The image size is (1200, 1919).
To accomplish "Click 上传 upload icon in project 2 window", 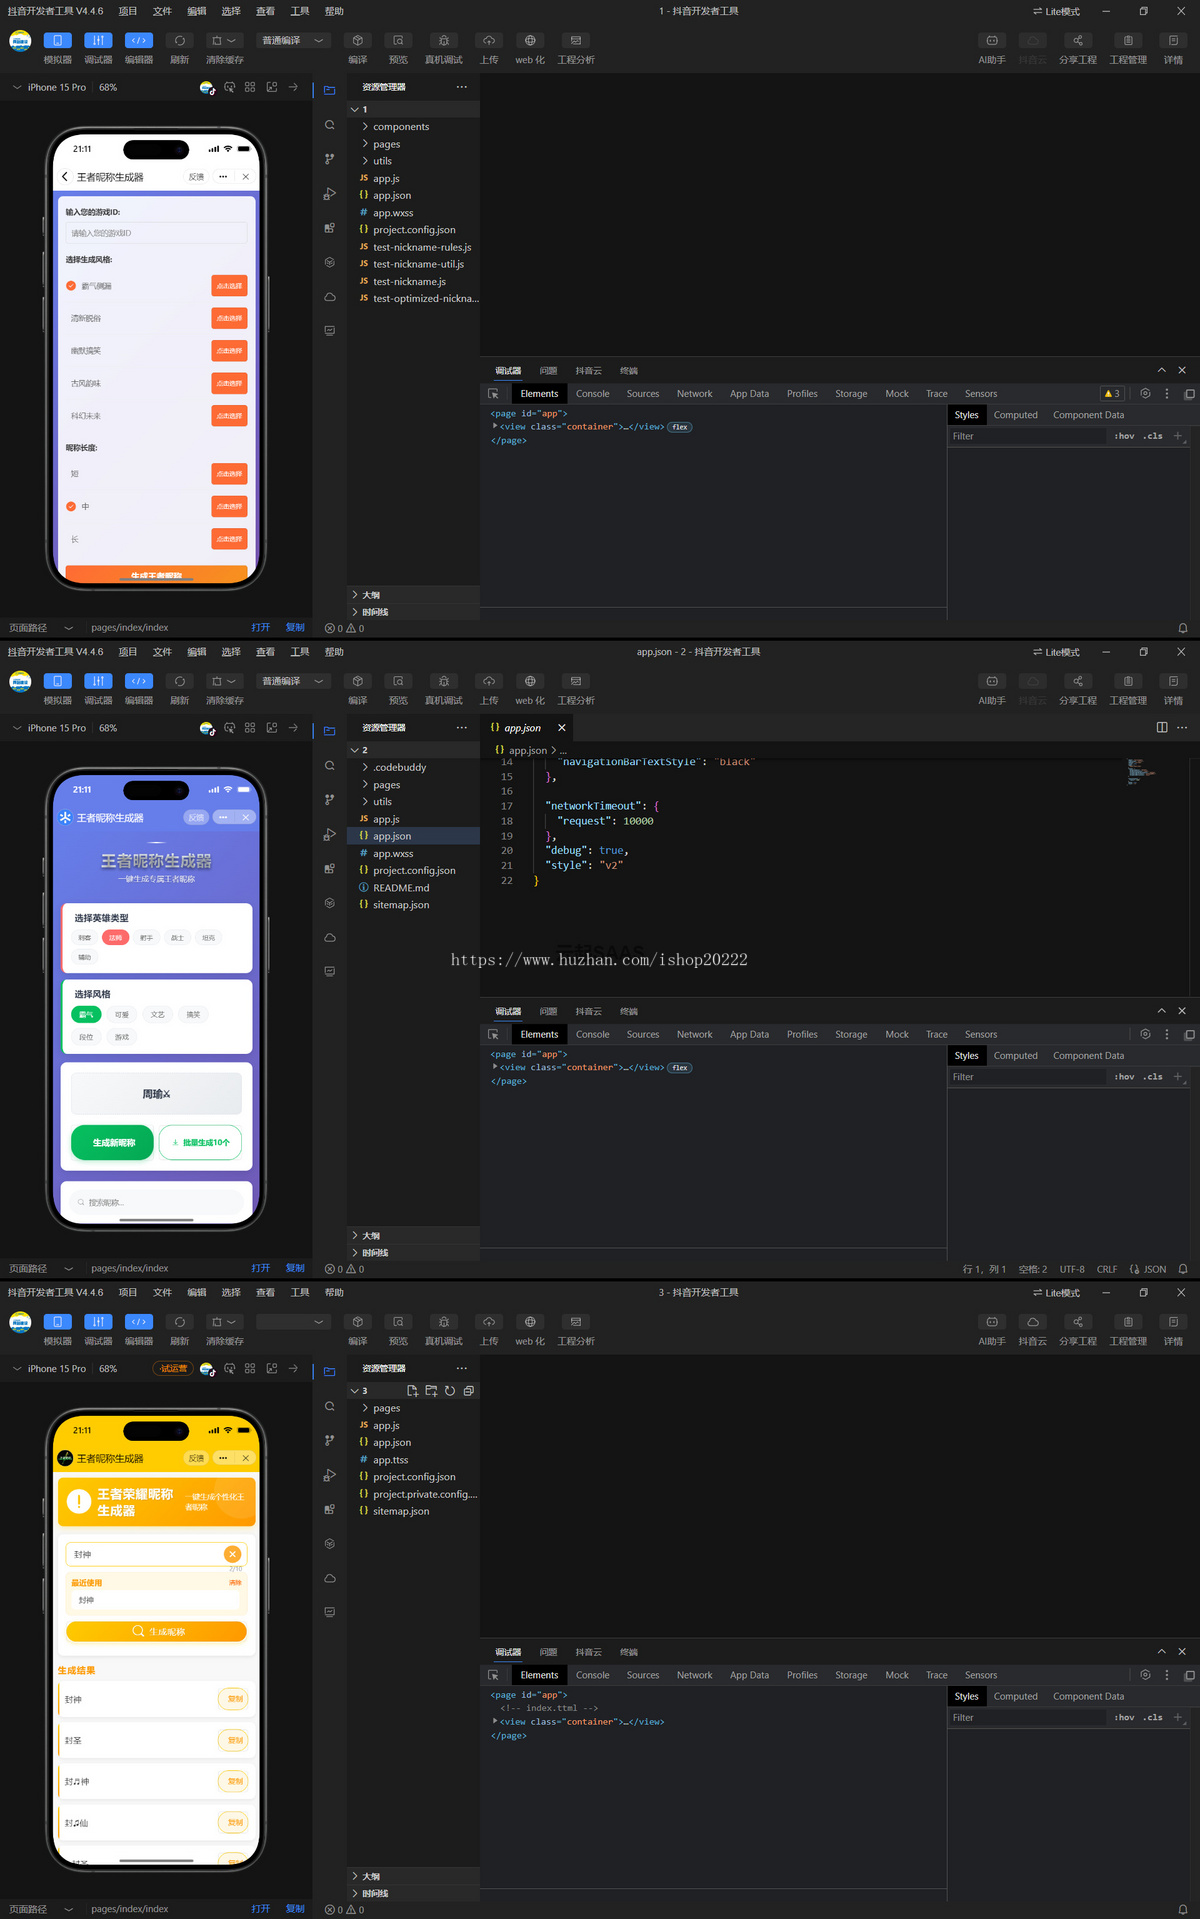I will click(x=489, y=682).
